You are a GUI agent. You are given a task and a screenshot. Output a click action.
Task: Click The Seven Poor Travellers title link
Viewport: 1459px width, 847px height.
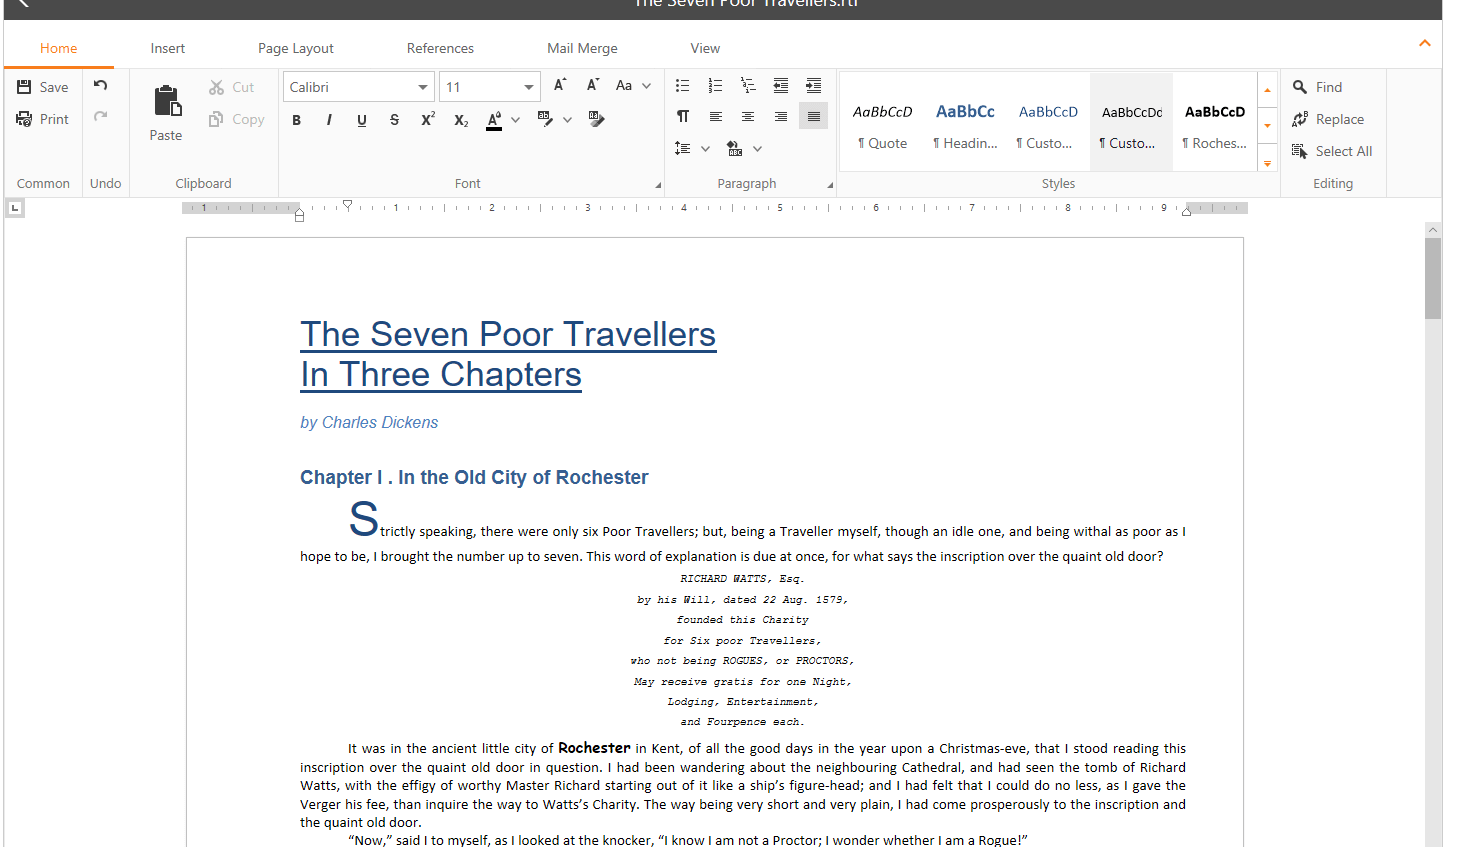508,334
